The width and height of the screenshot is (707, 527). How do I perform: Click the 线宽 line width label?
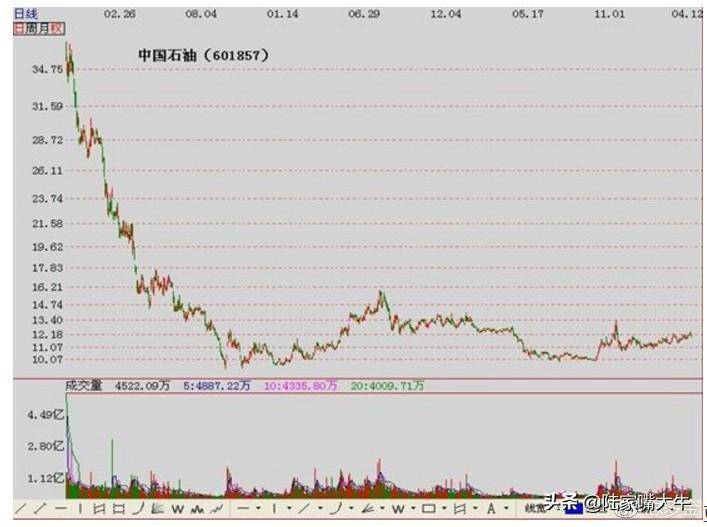pos(535,508)
